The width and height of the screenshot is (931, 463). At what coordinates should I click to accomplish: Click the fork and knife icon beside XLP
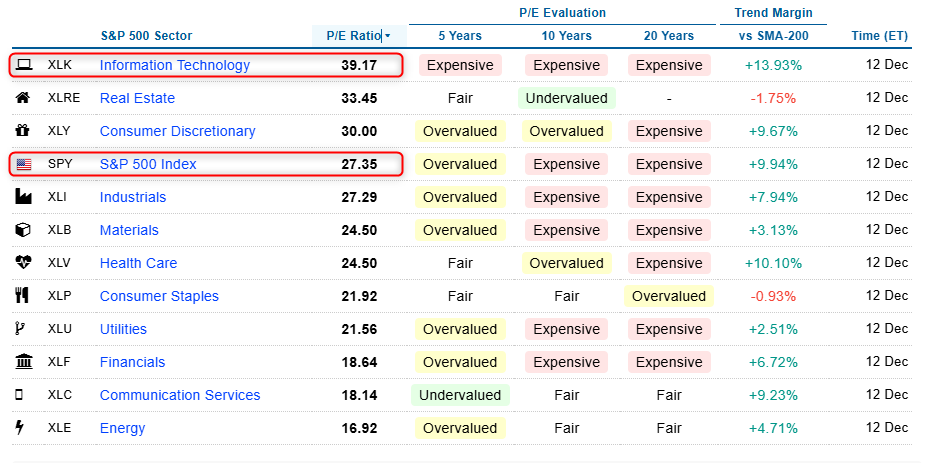(x=23, y=296)
